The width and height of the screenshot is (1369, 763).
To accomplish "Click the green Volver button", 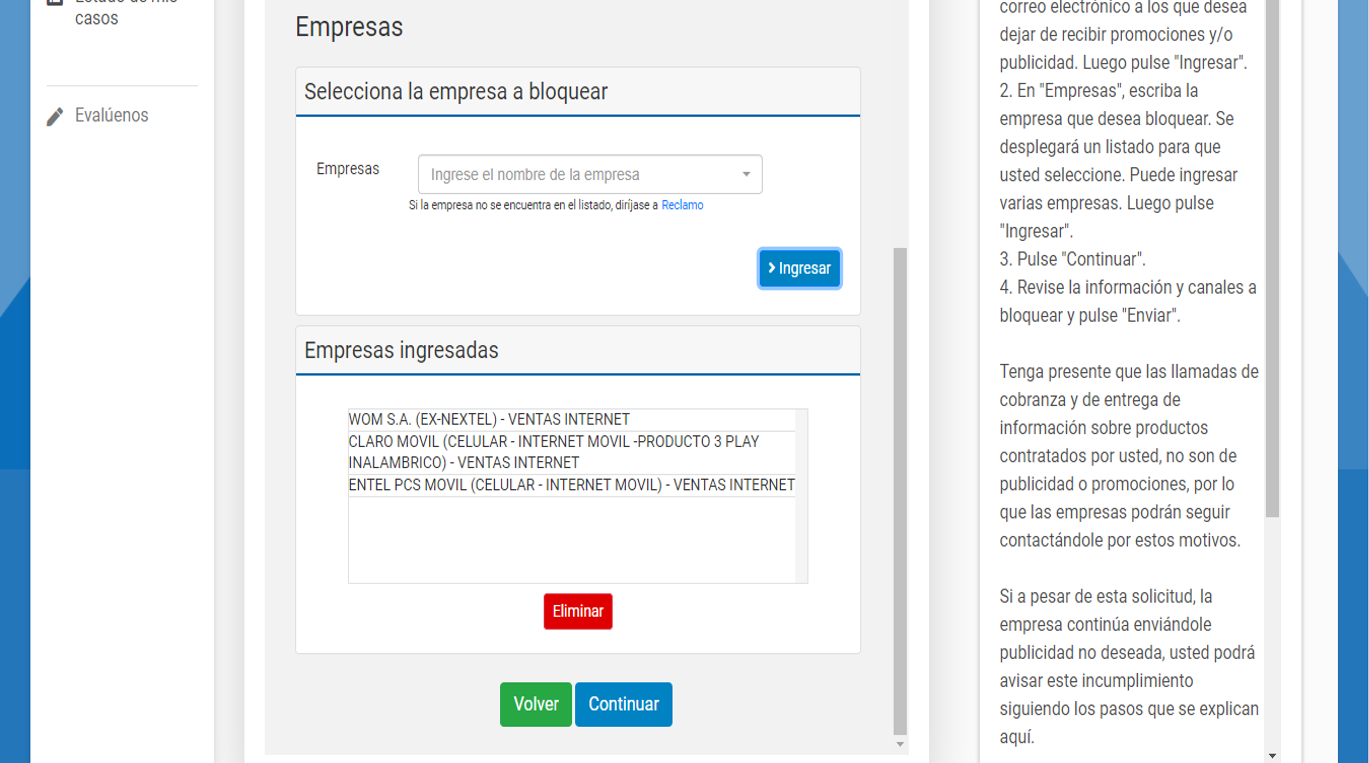I will point(536,704).
